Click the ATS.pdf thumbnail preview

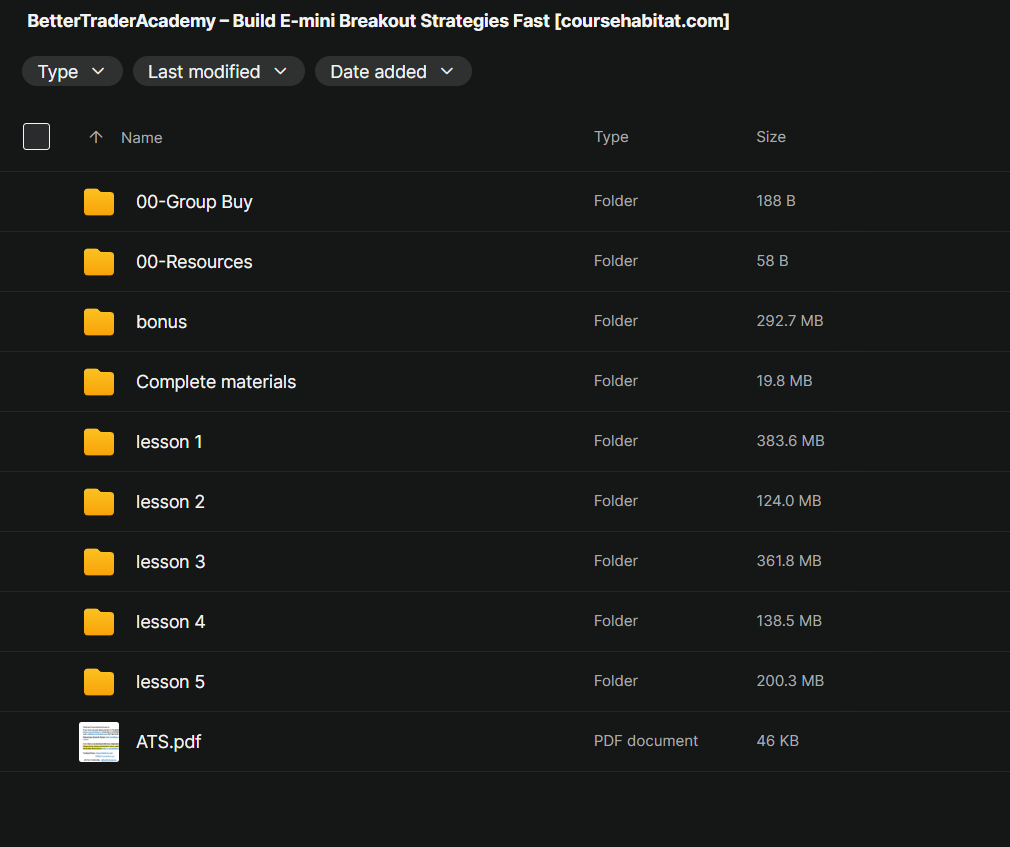[99, 742]
